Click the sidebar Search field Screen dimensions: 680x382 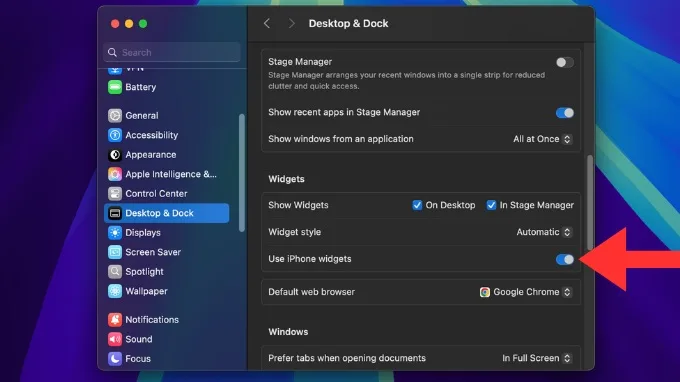pyautogui.click(x=172, y=52)
